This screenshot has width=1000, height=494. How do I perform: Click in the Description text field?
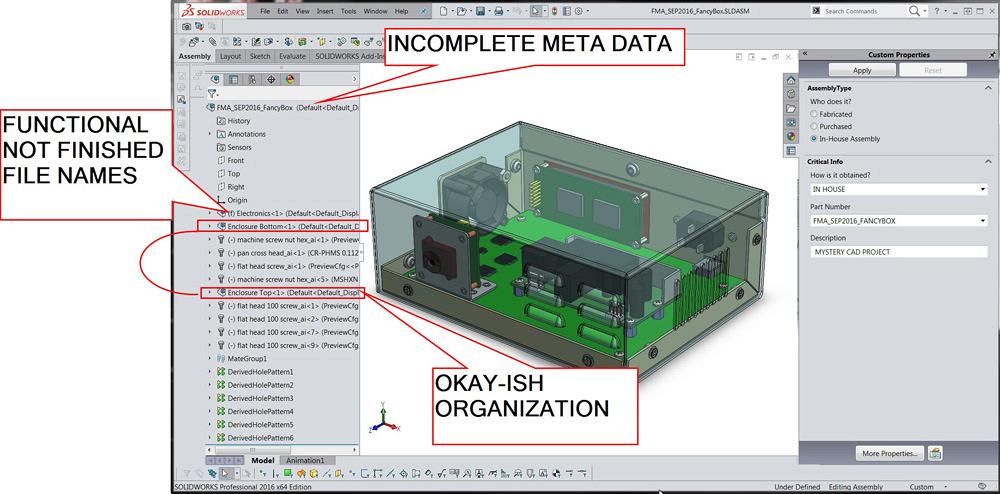point(899,252)
